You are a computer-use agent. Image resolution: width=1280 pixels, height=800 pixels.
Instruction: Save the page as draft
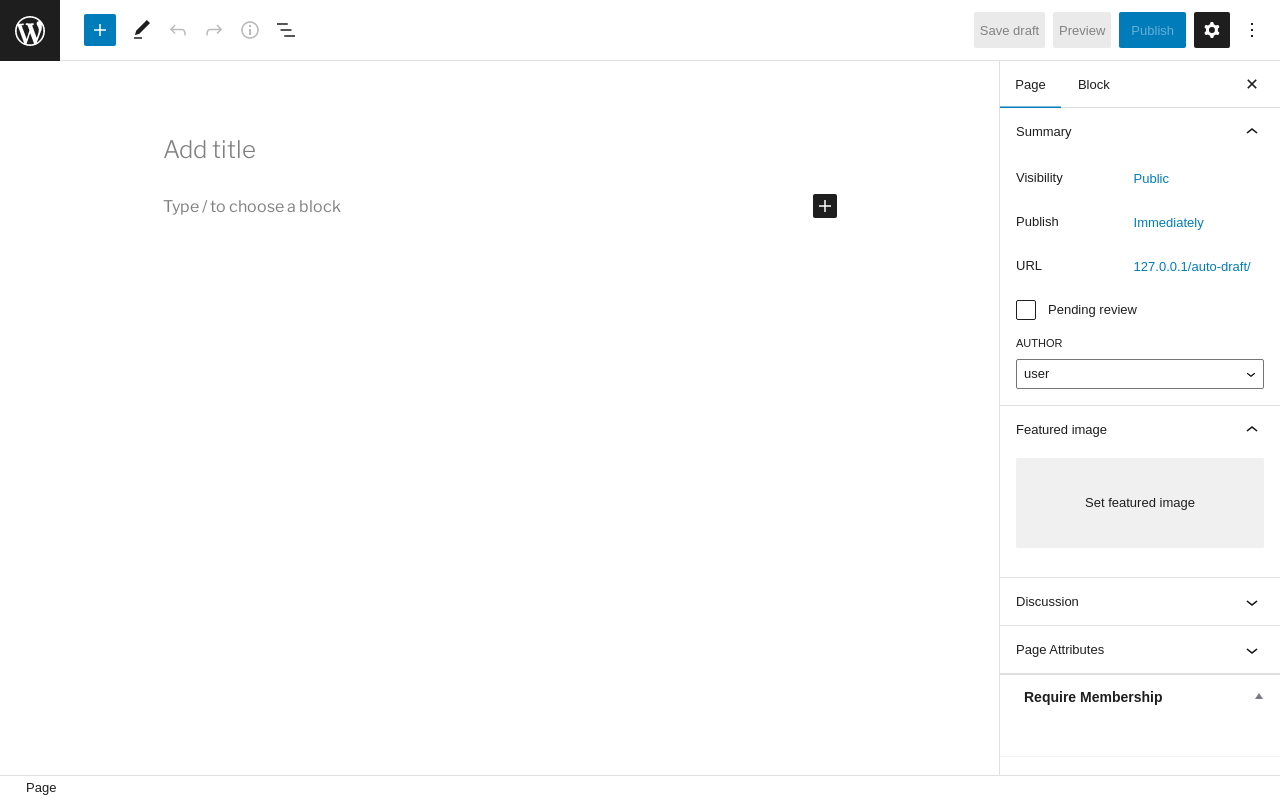pyautogui.click(x=1009, y=30)
